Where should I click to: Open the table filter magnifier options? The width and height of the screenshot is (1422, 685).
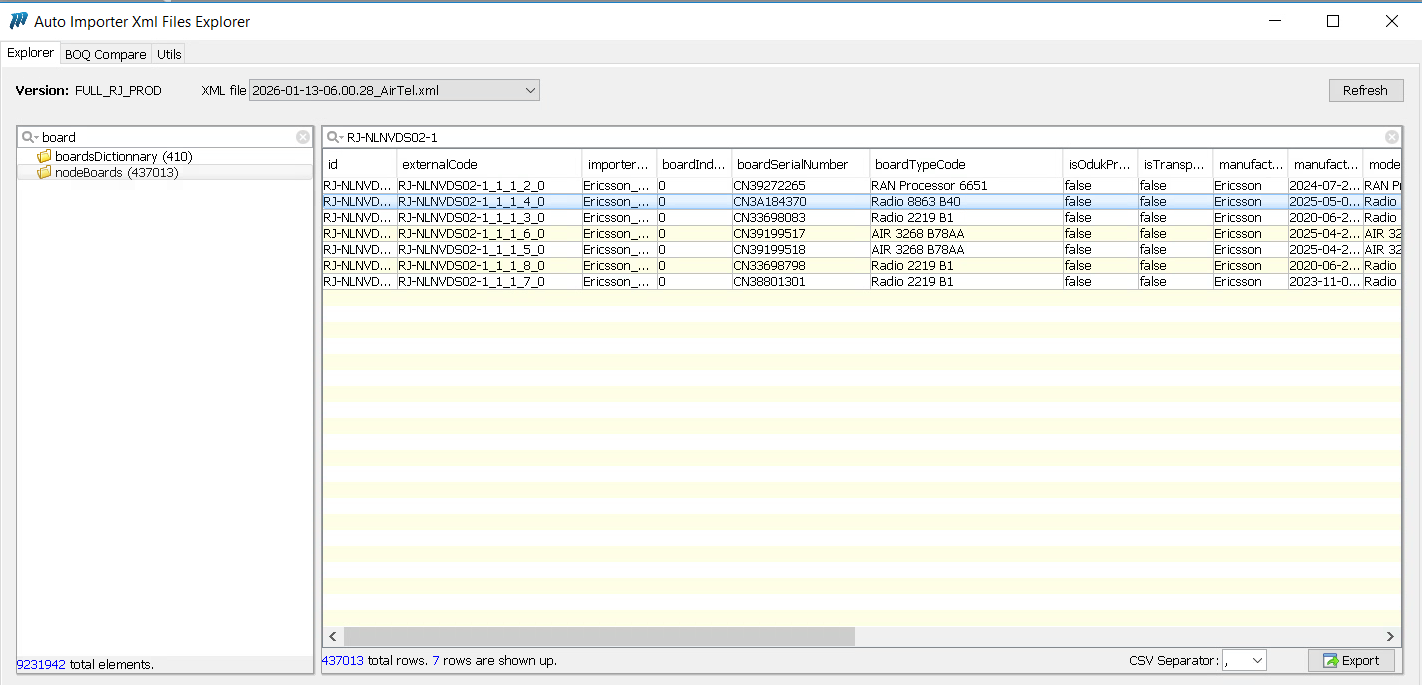point(335,137)
